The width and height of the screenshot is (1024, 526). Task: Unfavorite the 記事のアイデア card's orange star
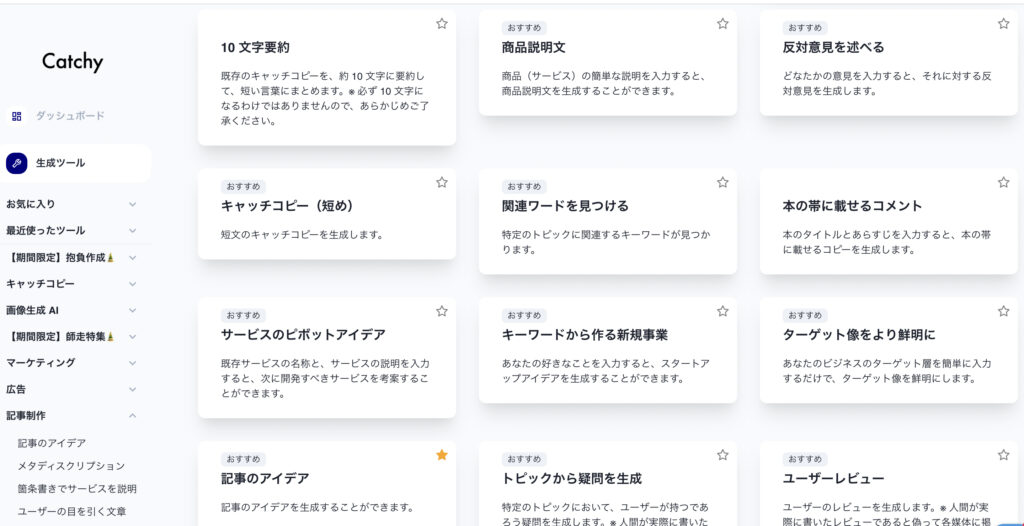(x=442, y=455)
